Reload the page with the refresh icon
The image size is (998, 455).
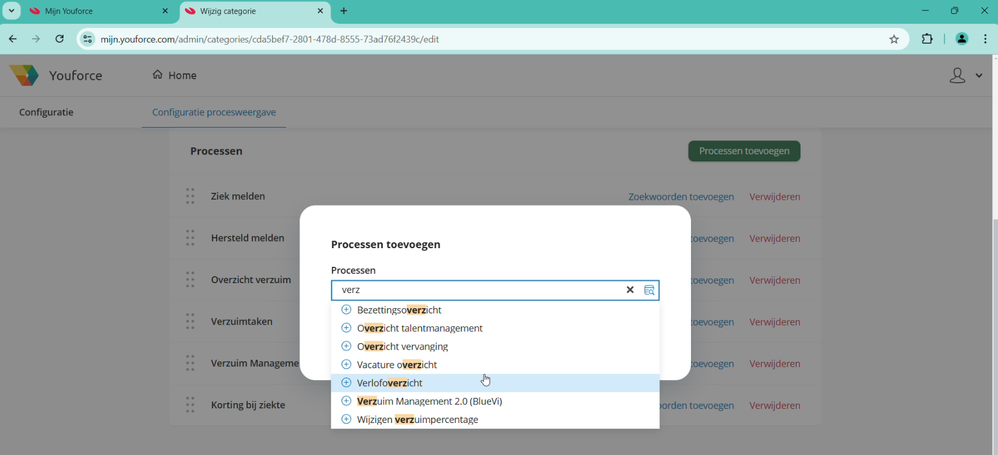[x=60, y=40]
